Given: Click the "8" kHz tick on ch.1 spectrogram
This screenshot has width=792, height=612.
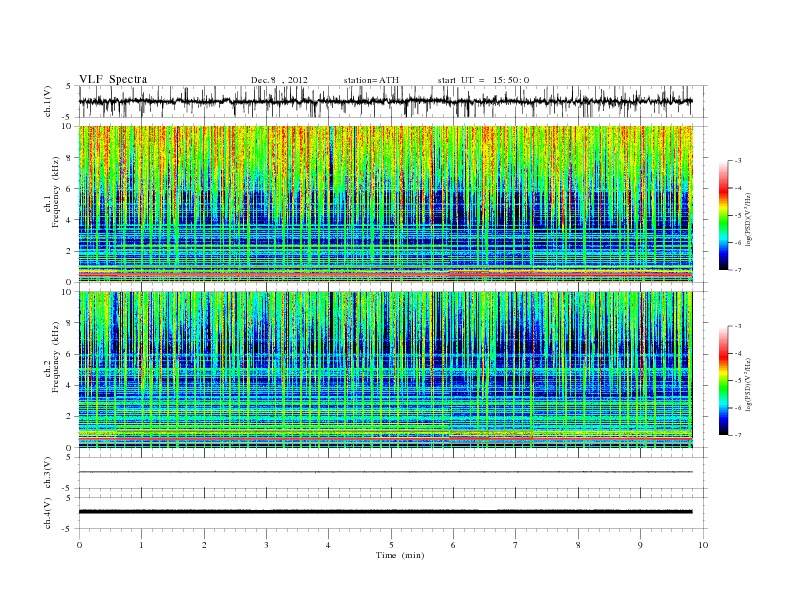Looking at the screenshot, I should tap(70, 158).
